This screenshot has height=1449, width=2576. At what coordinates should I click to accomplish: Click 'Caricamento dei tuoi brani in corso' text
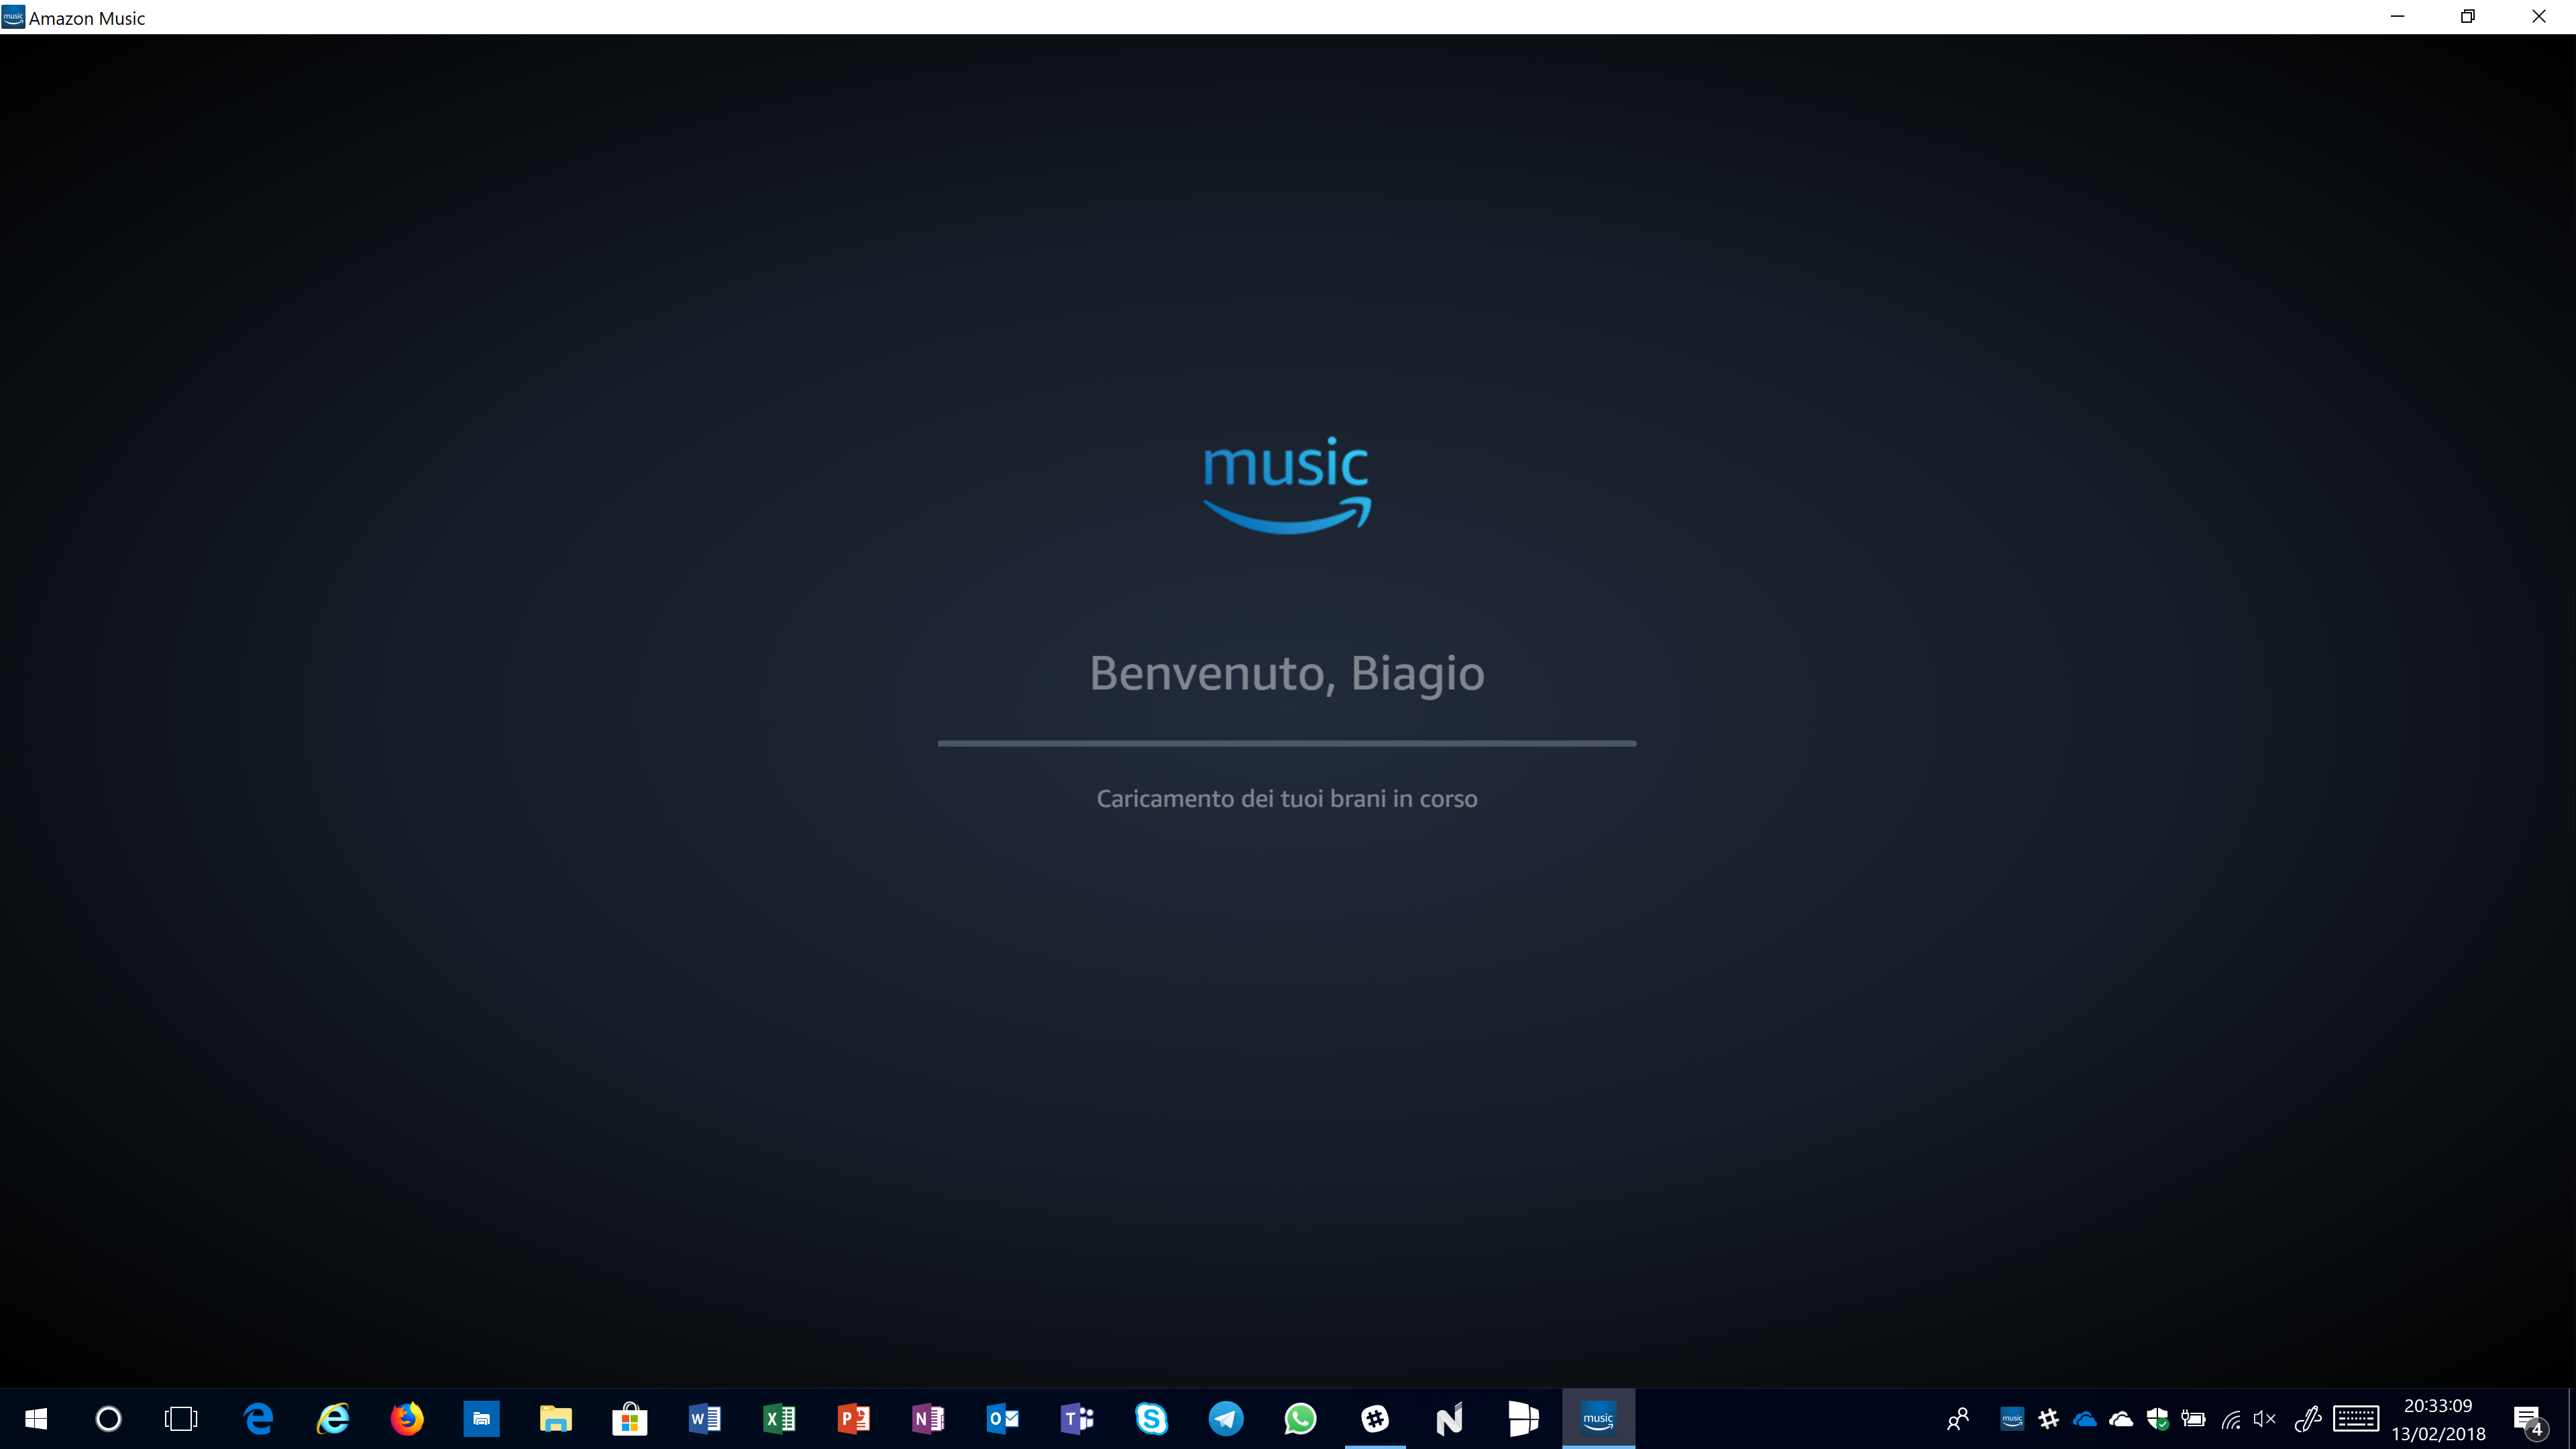coord(1287,798)
